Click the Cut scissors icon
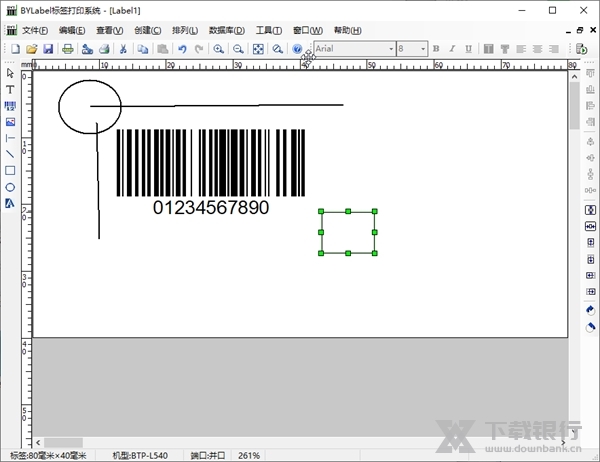Screen dimensions: 600x462 click(121, 48)
